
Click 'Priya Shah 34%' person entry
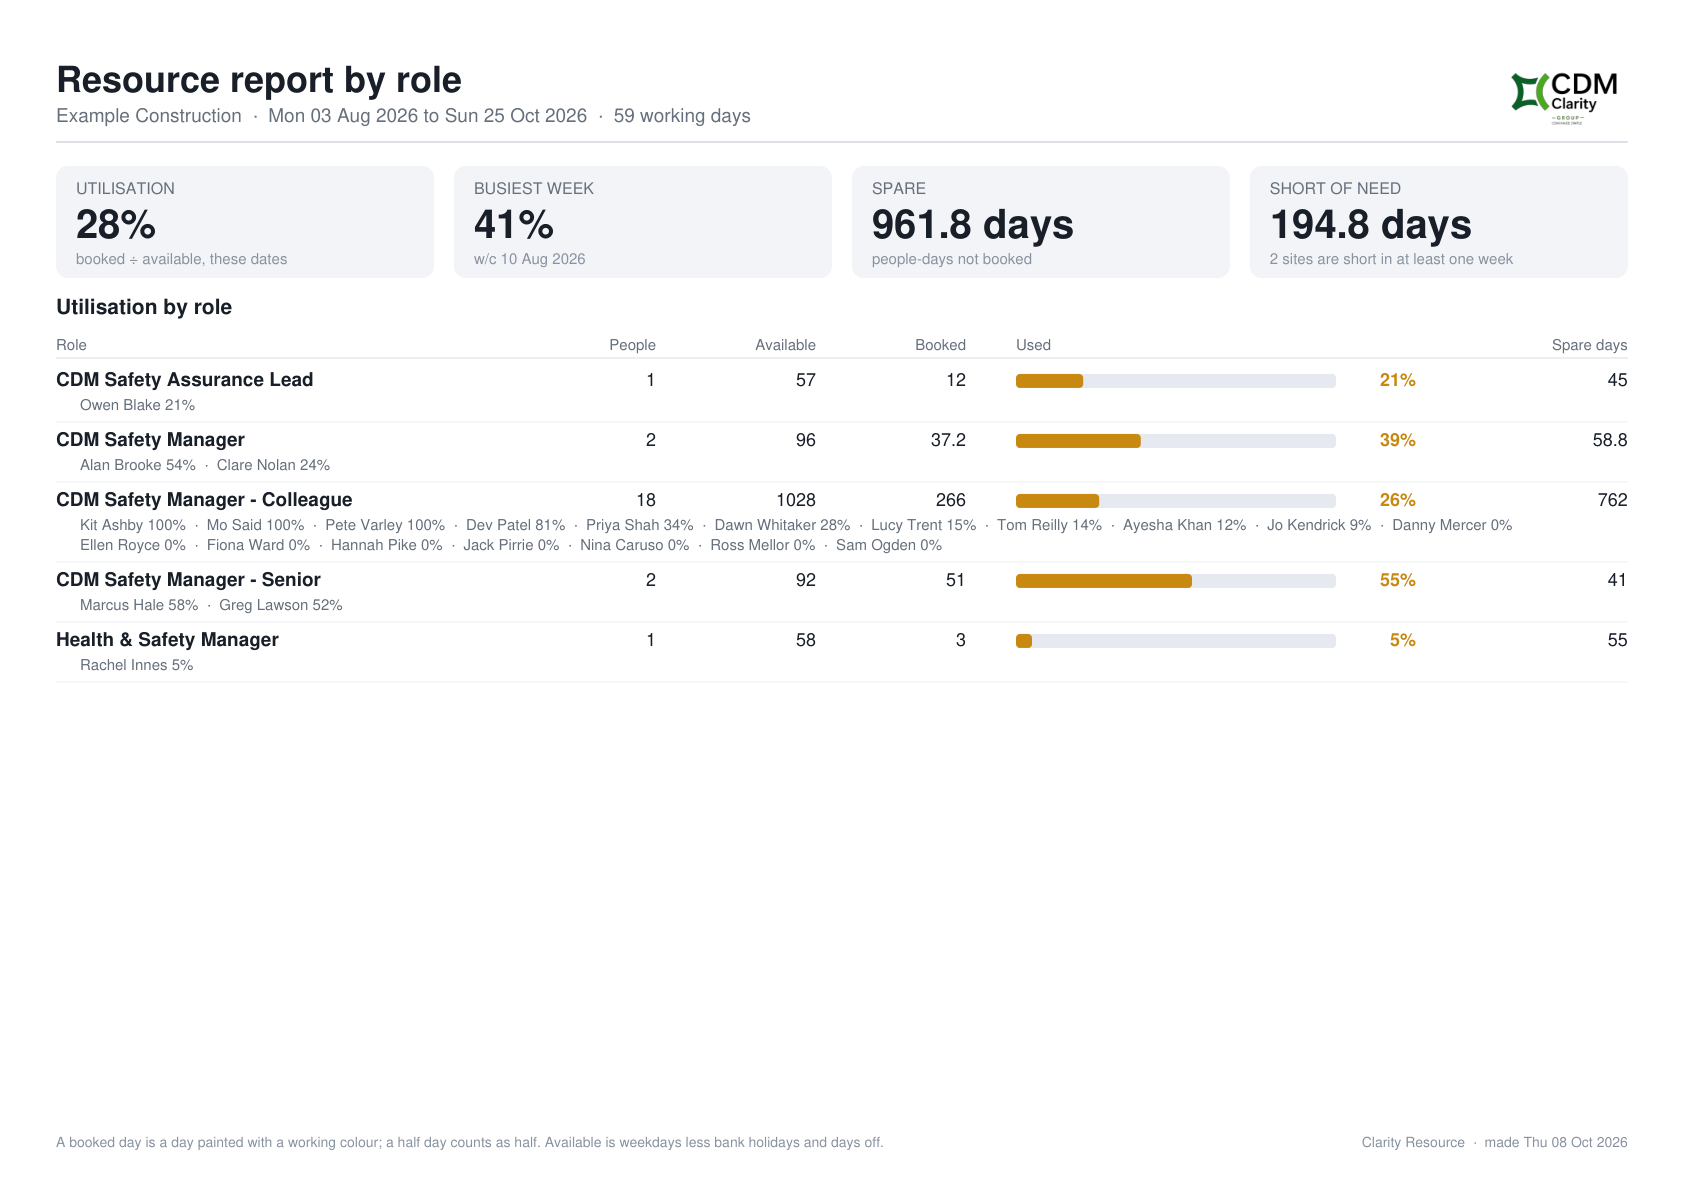tap(640, 525)
